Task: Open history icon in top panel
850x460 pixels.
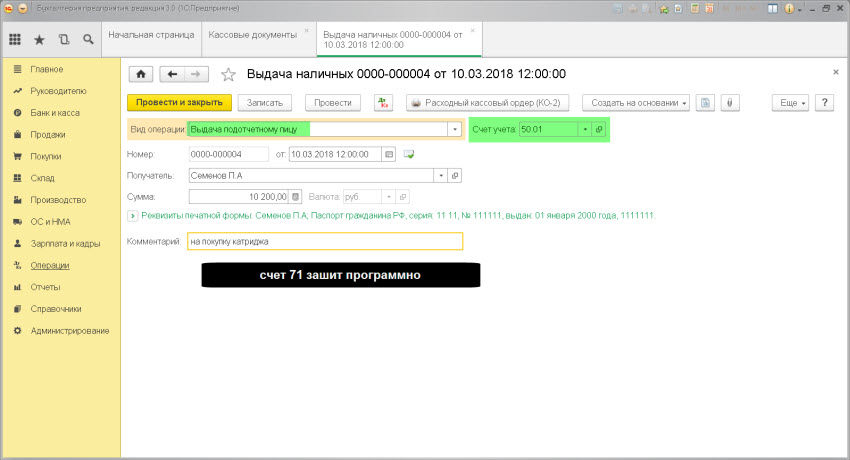Action: tap(64, 40)
